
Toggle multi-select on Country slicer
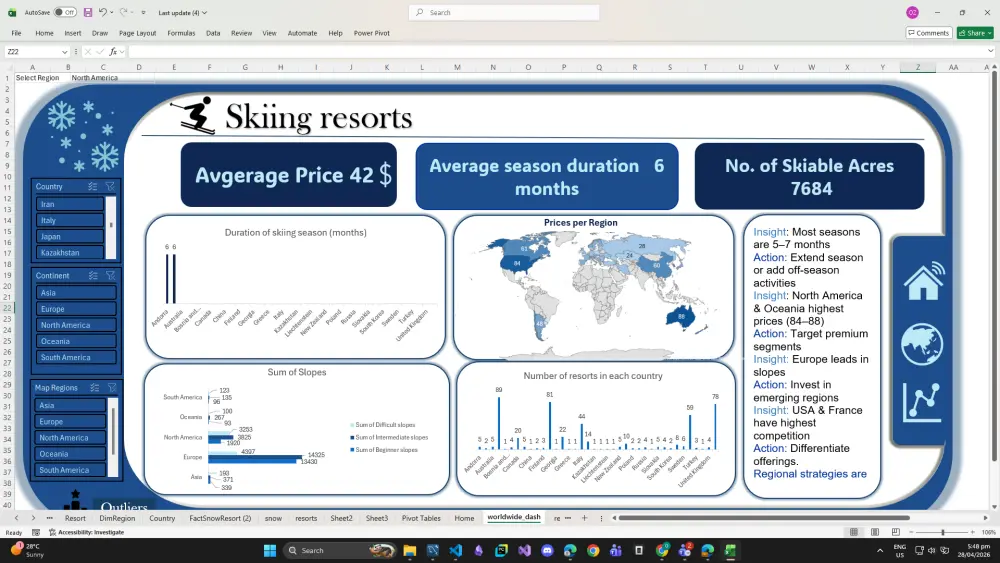click(92, 186)
